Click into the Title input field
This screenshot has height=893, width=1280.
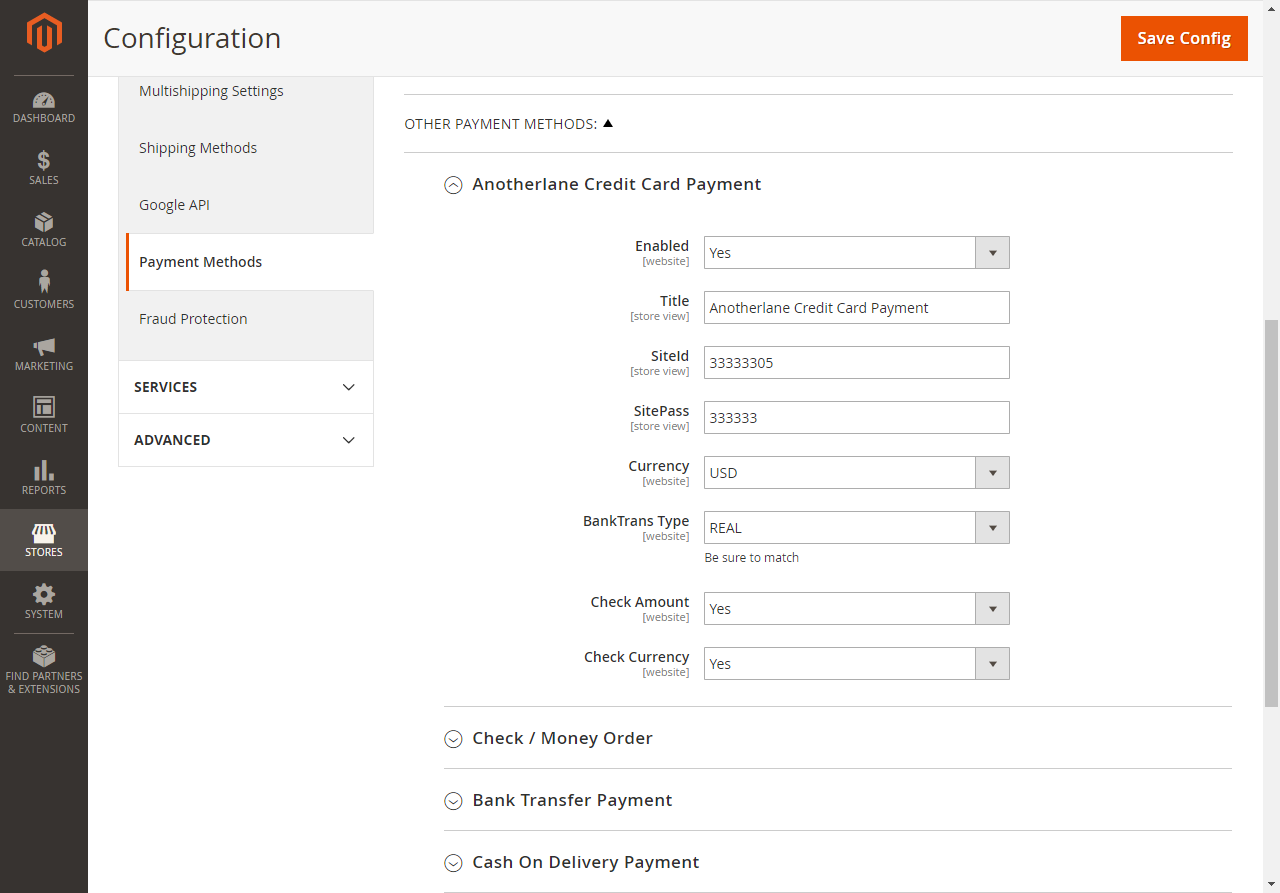(857, 308)
